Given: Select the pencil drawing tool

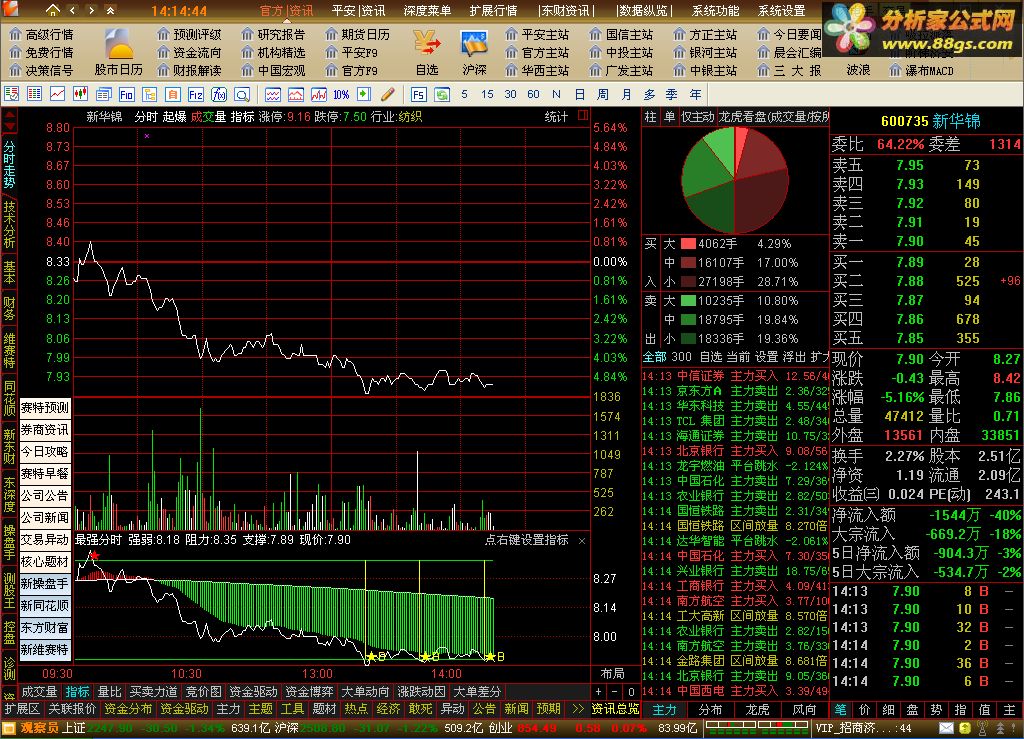Looking at the screenshot, I should [387, 94].
